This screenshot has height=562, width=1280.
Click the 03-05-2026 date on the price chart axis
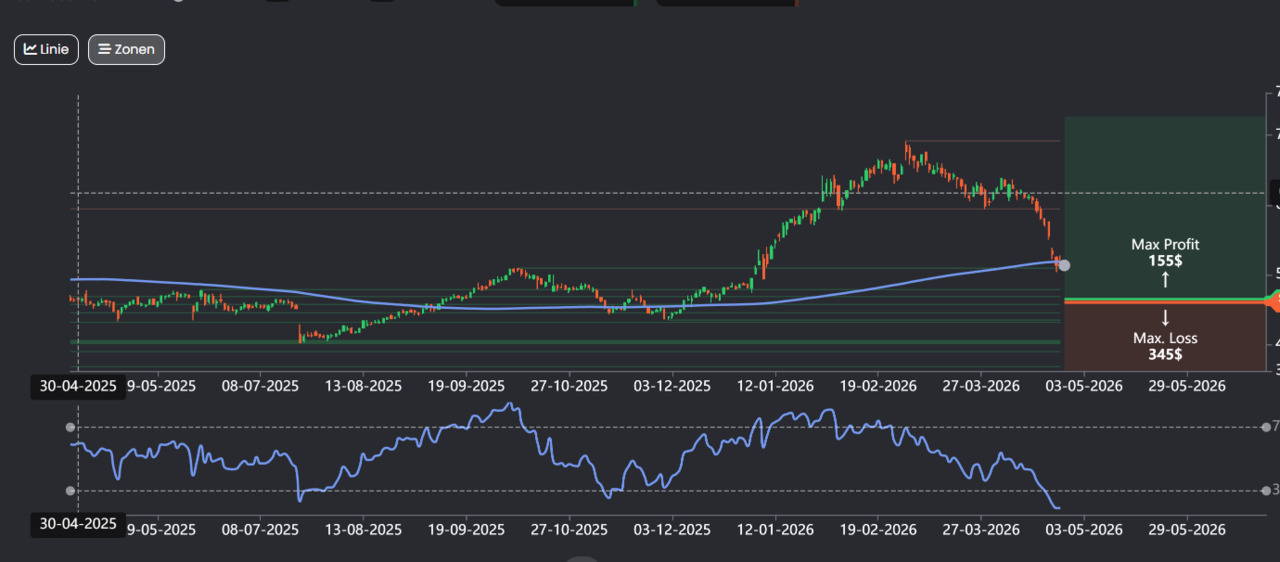coord(1084,386)
